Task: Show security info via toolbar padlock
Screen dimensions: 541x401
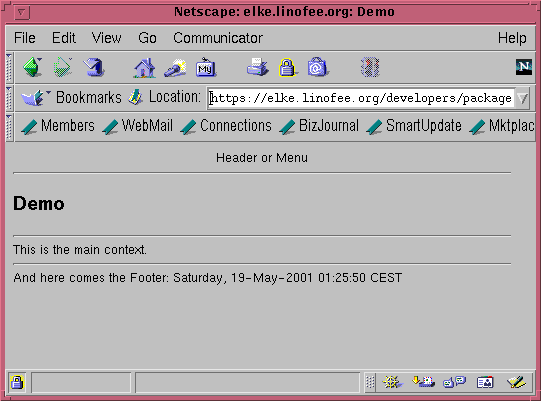Action: (x=287, y=67)
